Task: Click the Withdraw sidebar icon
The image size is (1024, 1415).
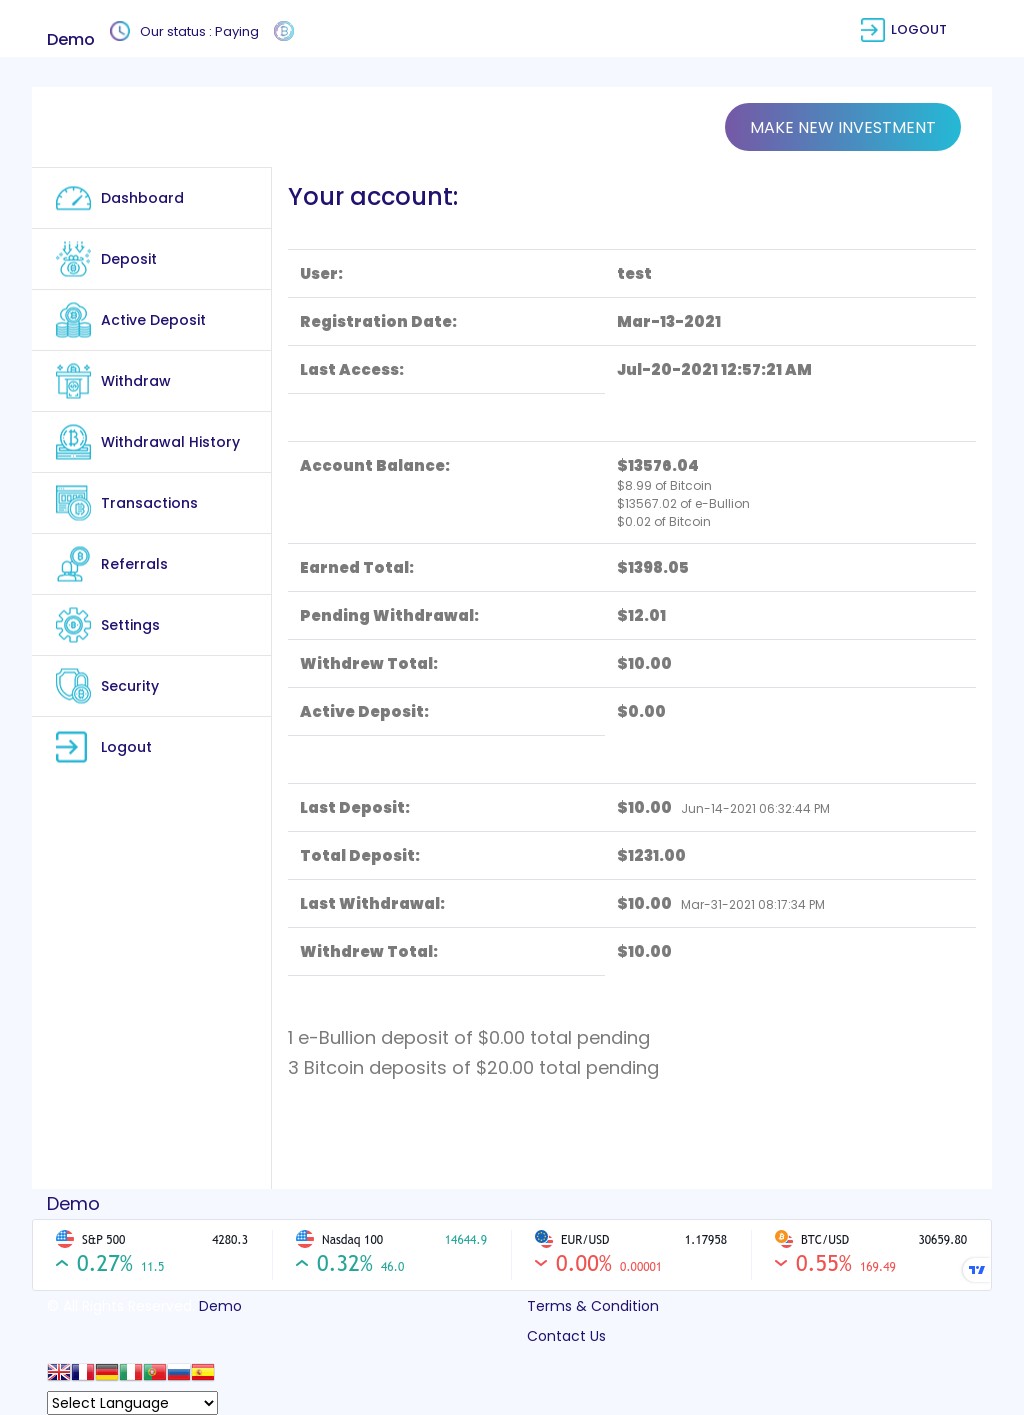Action: click(x=73, y=381)
